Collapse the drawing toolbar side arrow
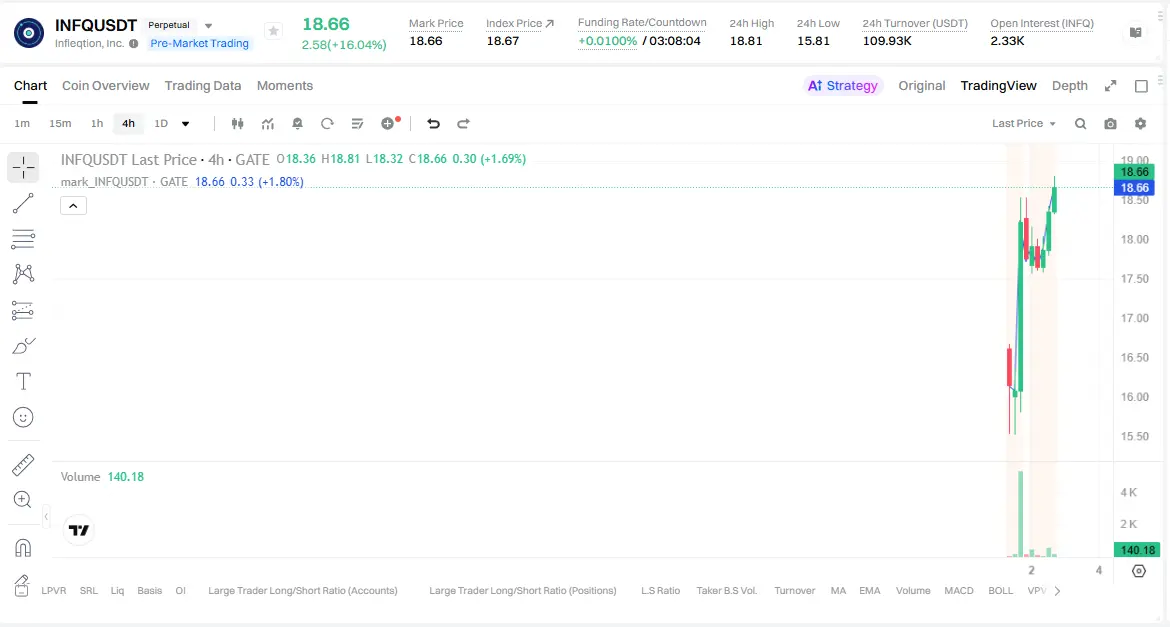Viewport: 1170px width, 627px height. click(x=46, y=516)
